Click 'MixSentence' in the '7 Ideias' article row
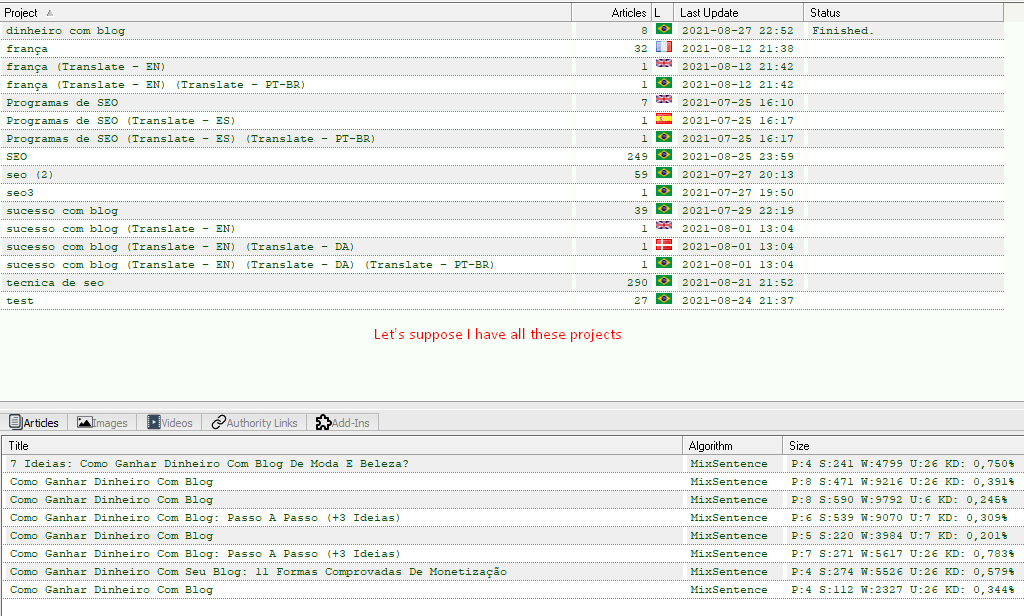Image resolution: width=1024 pixels, height=616 pixels. click(x=729, y=464)
